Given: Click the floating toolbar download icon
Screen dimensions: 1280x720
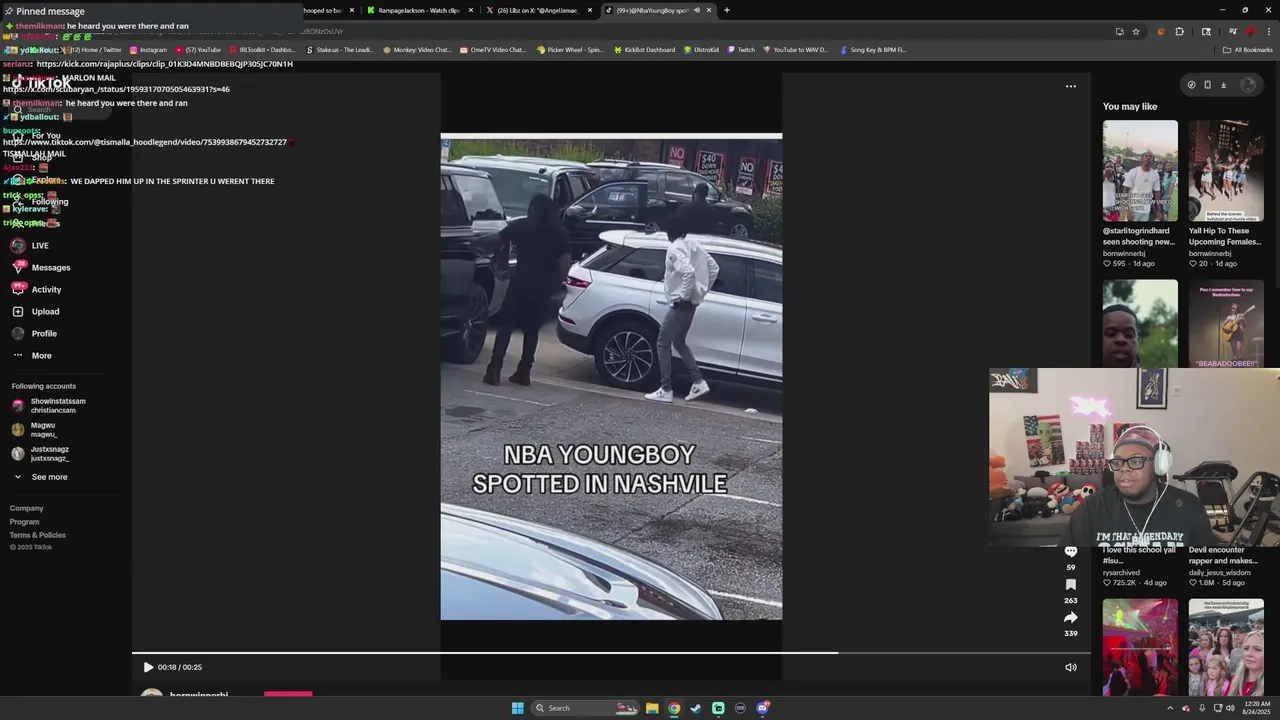Looking at the screenshot, I should [1223, 85].
